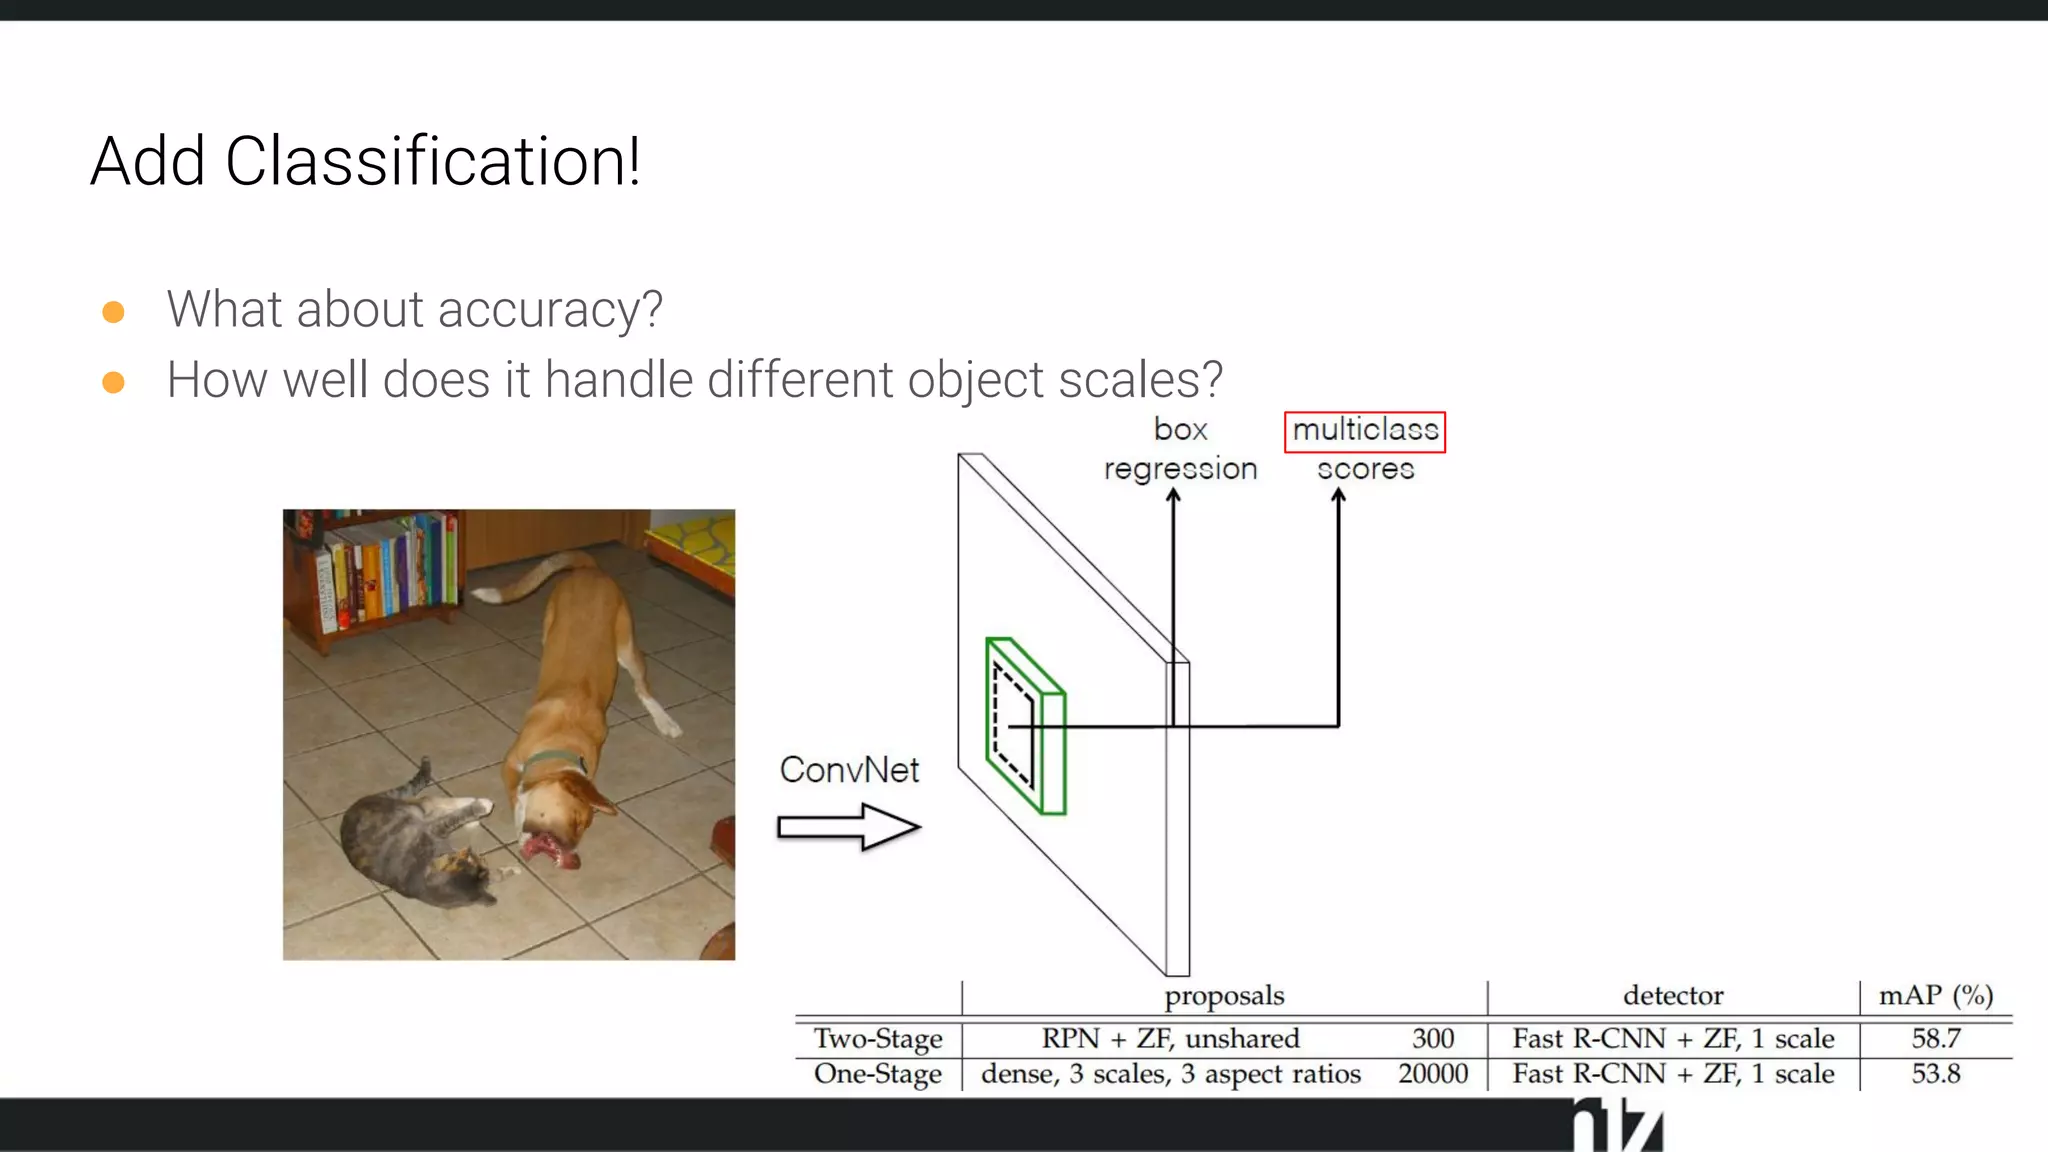Screen dimensions: 2048x1152
Task: Click the second orange bullet point
Action: pos(114,382)
